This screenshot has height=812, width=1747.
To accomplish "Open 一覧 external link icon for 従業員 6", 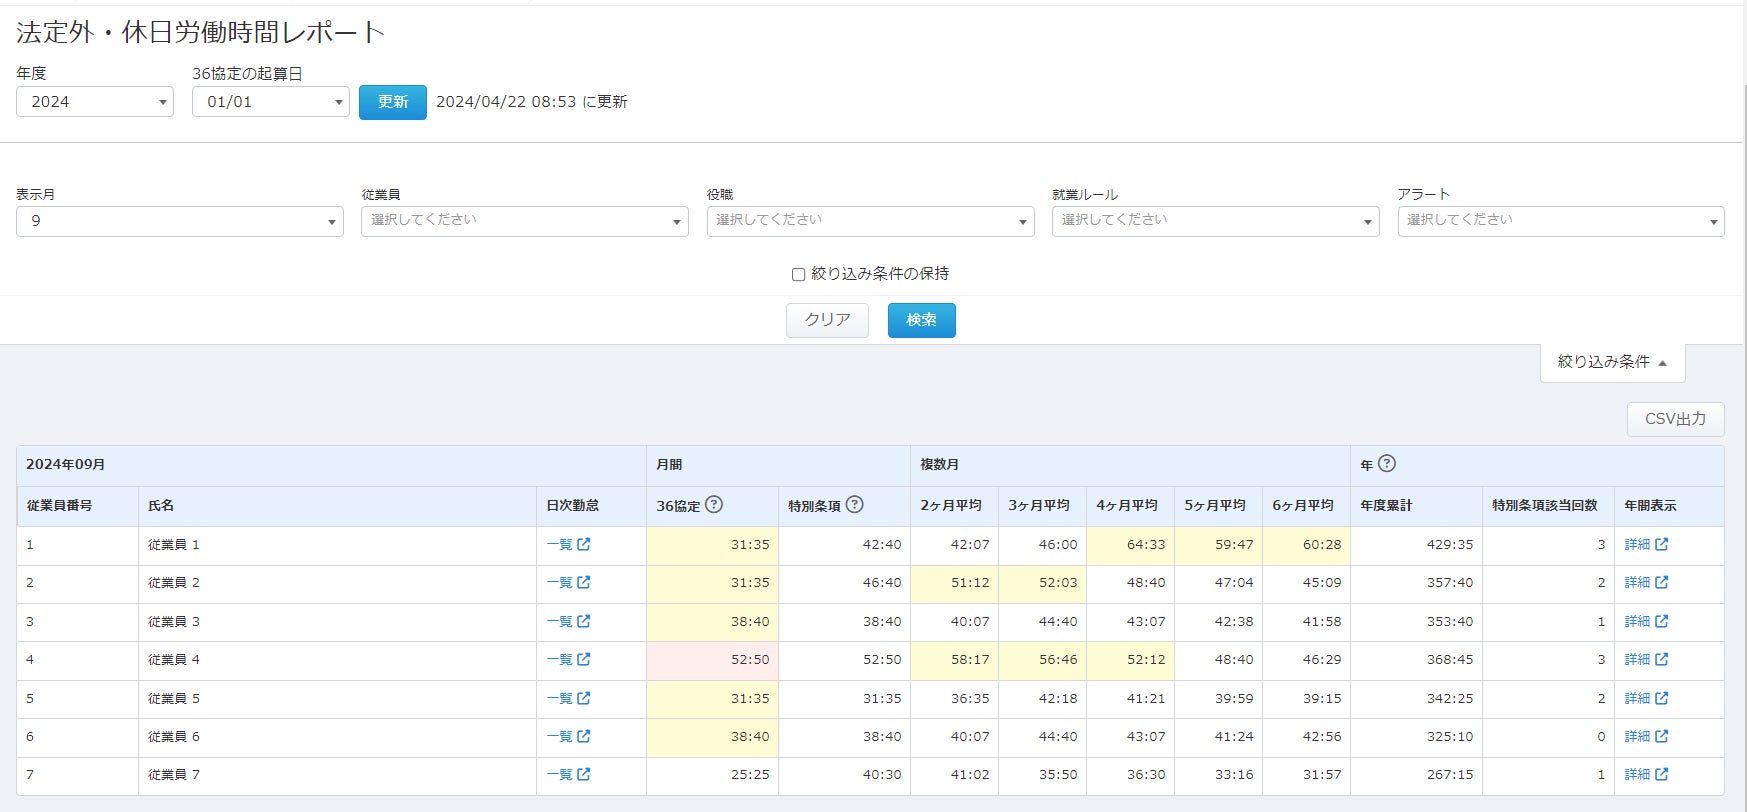I will coord(584,737).
